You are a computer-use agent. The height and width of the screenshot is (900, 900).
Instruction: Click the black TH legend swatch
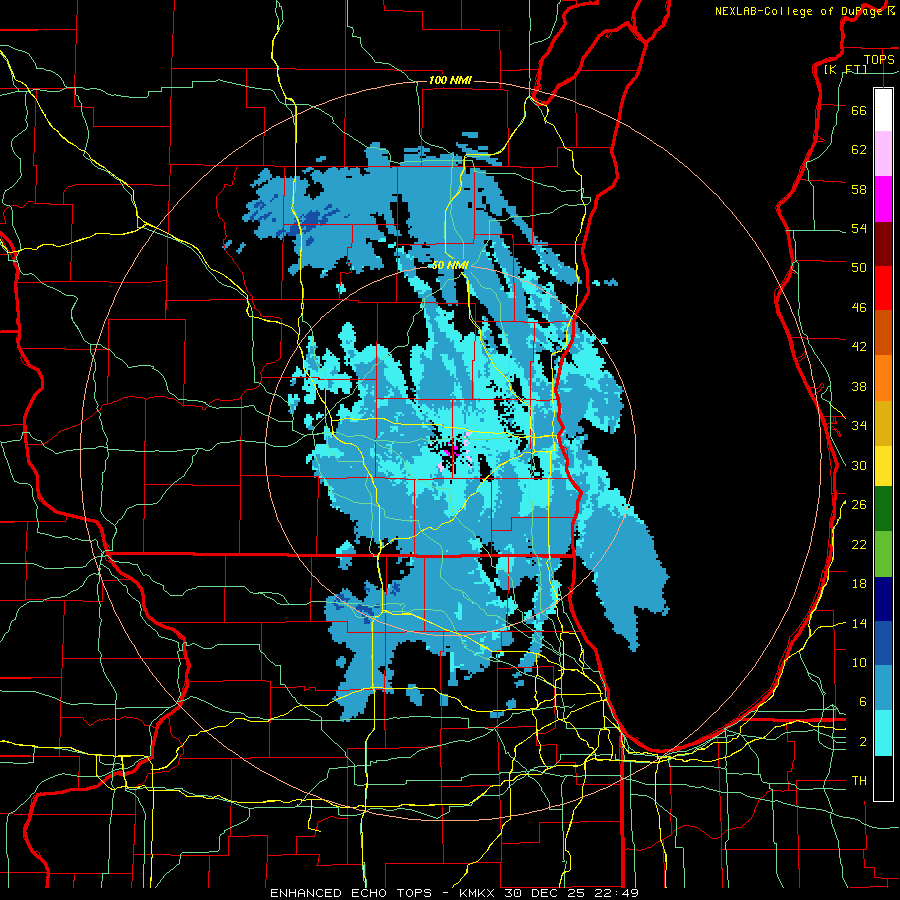pyautogui.click(x=883, y=778)
